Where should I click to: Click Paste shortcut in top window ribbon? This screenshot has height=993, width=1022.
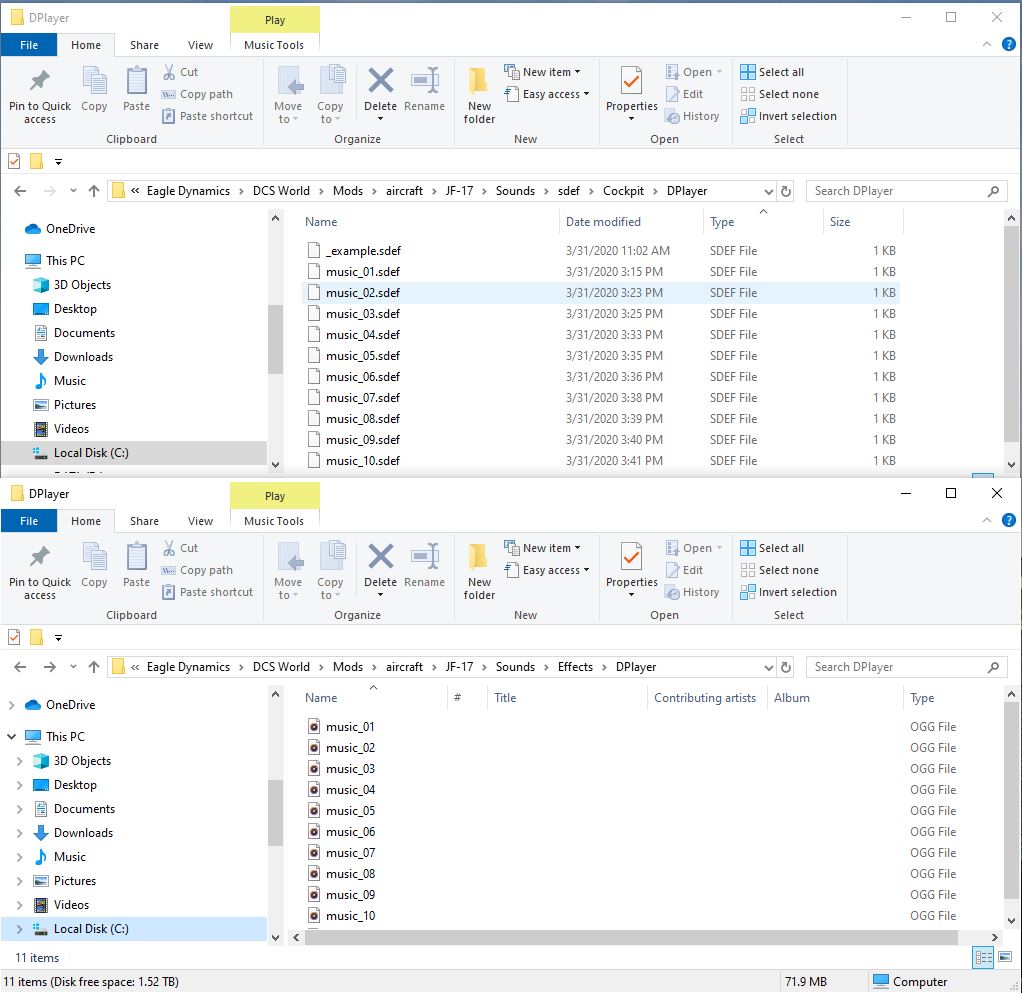[x=208, y=116]
